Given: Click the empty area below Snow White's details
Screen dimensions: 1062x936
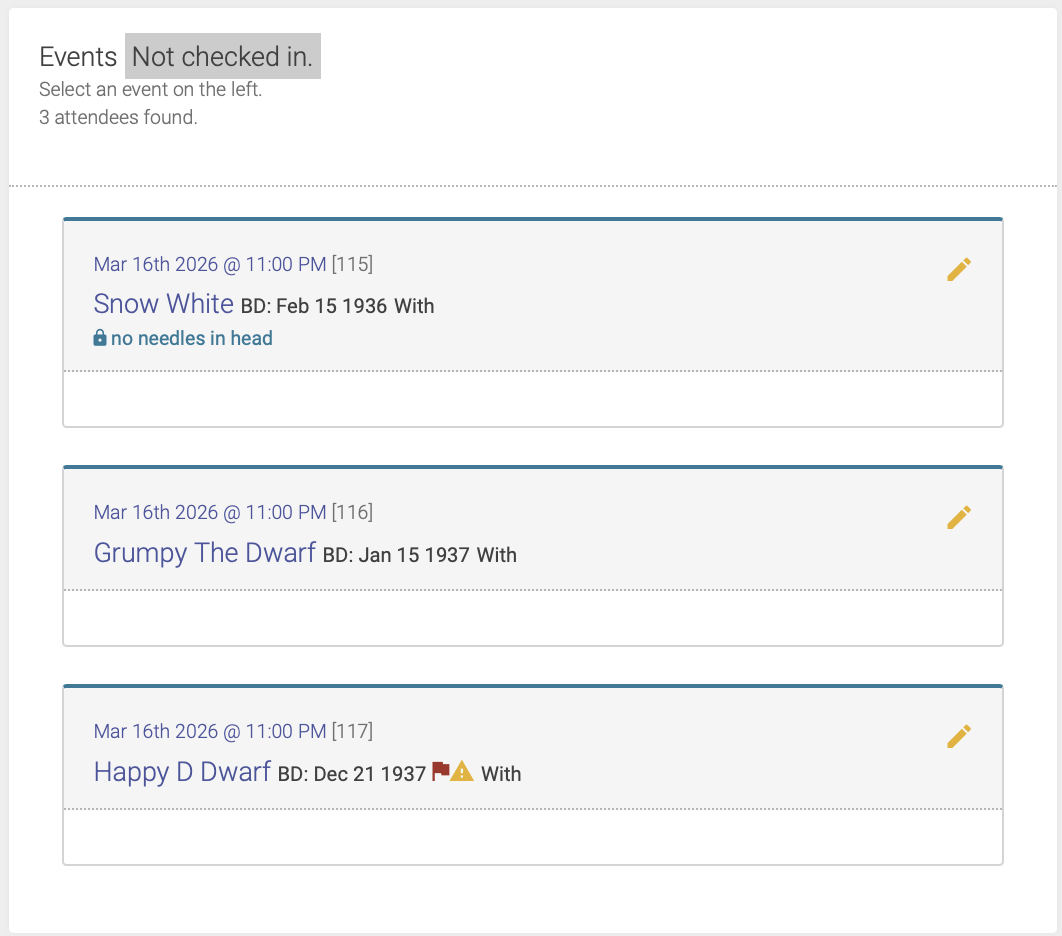Looking at the screenshot, I should point(532,399).
